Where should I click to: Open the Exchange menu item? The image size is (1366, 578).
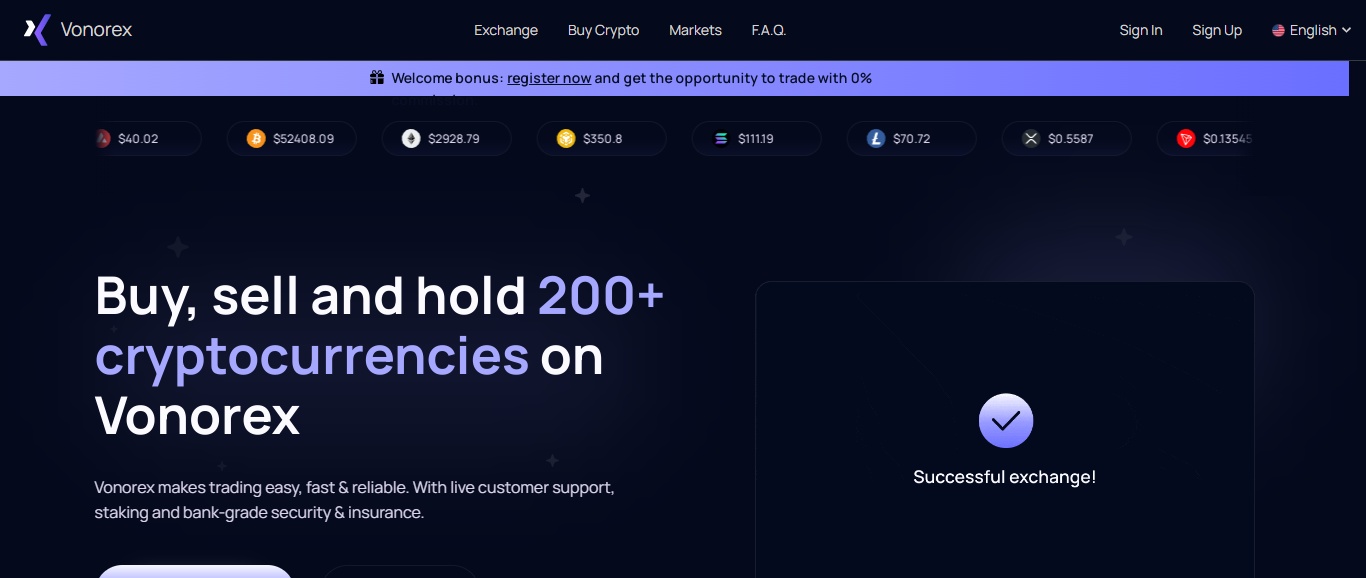click(506, 30)
